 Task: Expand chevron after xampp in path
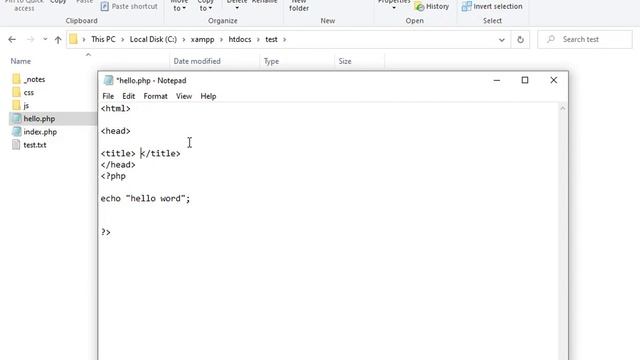(x=221, y=40)
